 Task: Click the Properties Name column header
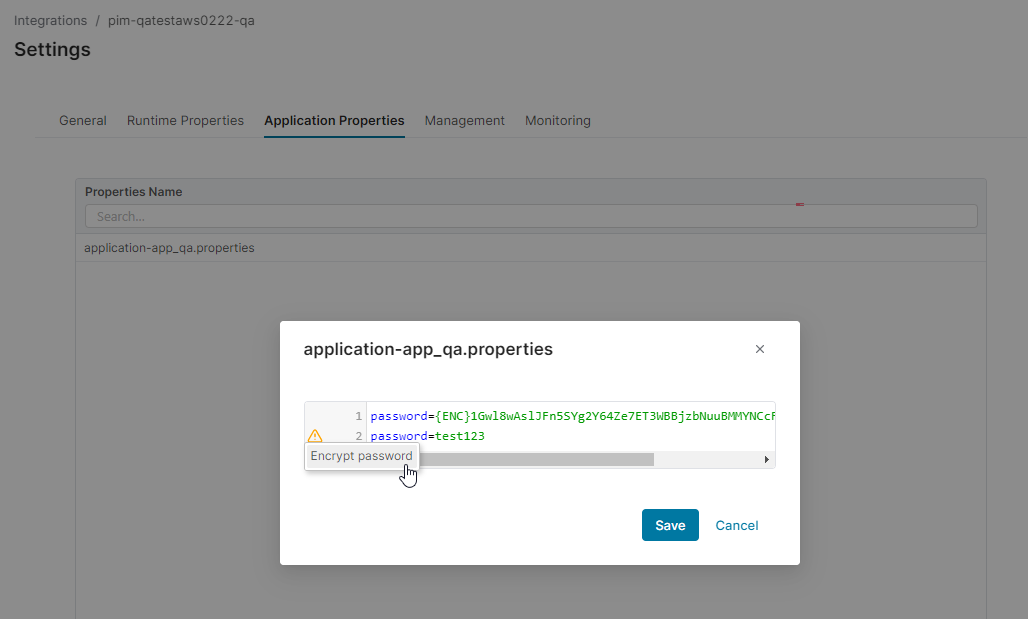click(x=133, y=191)
